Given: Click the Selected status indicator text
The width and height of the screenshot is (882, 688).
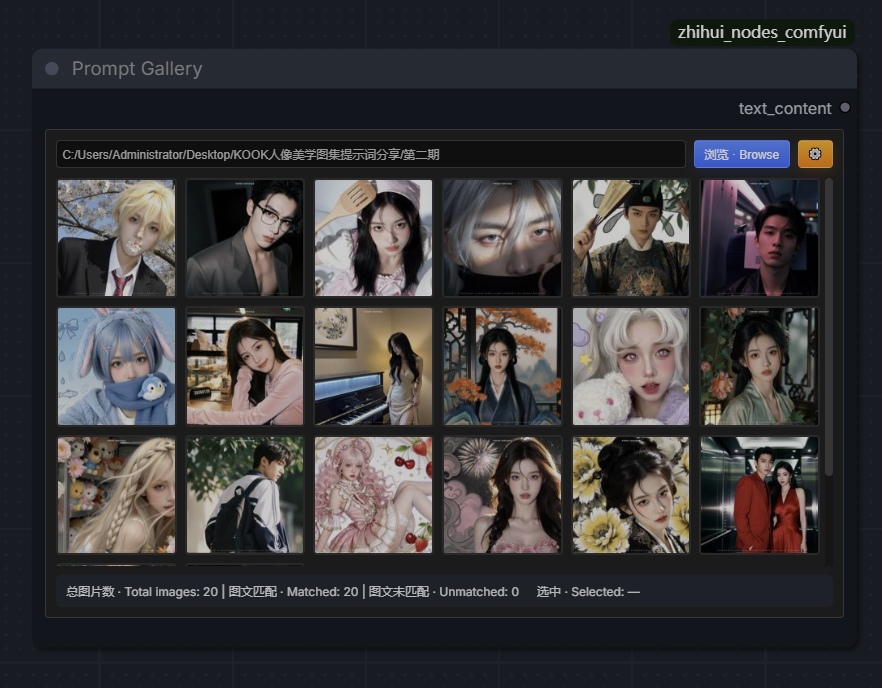Looking at the screenshot, I should pyautogui.click(x=588, y=592).
